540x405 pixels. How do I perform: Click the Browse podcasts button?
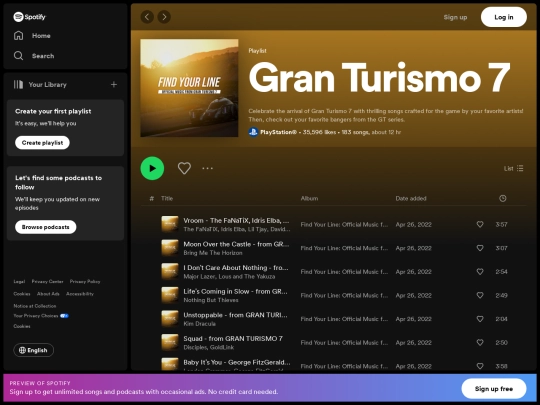tap(45, 227)
